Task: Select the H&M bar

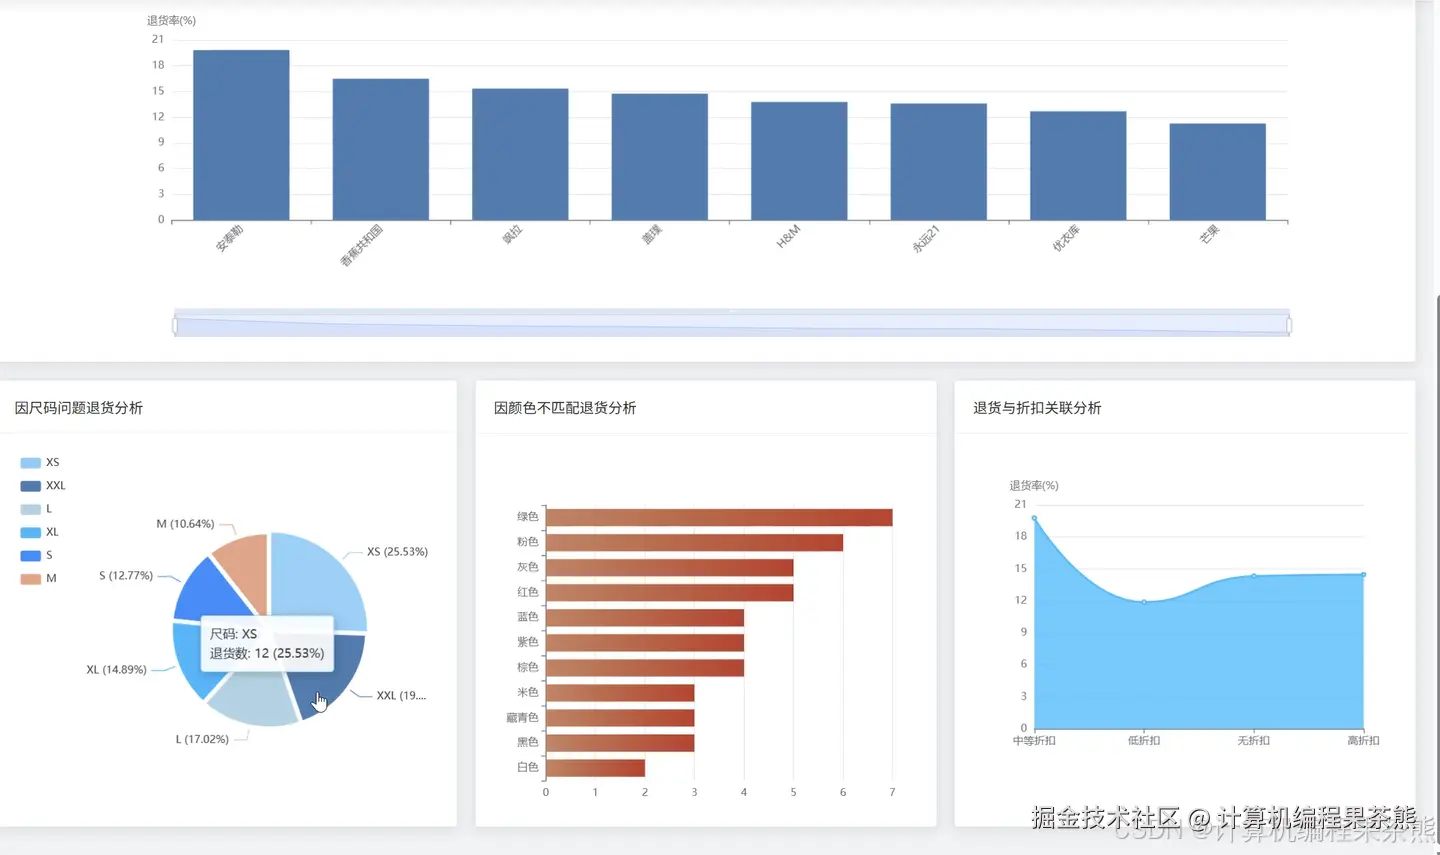Action: 799,161
